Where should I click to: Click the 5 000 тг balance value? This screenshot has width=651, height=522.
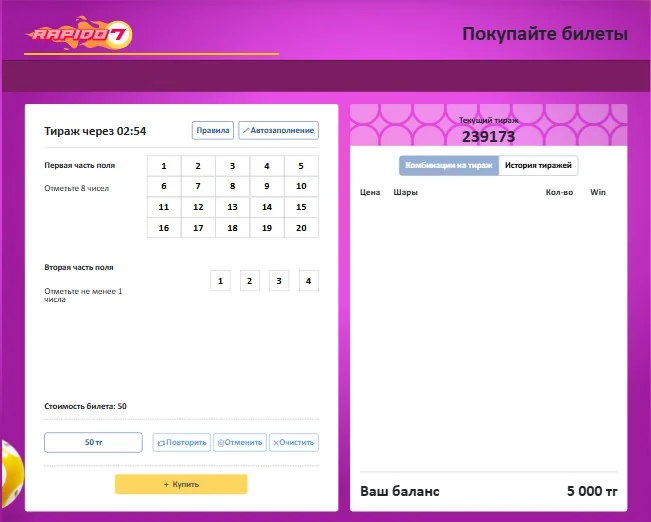[592, 491]
